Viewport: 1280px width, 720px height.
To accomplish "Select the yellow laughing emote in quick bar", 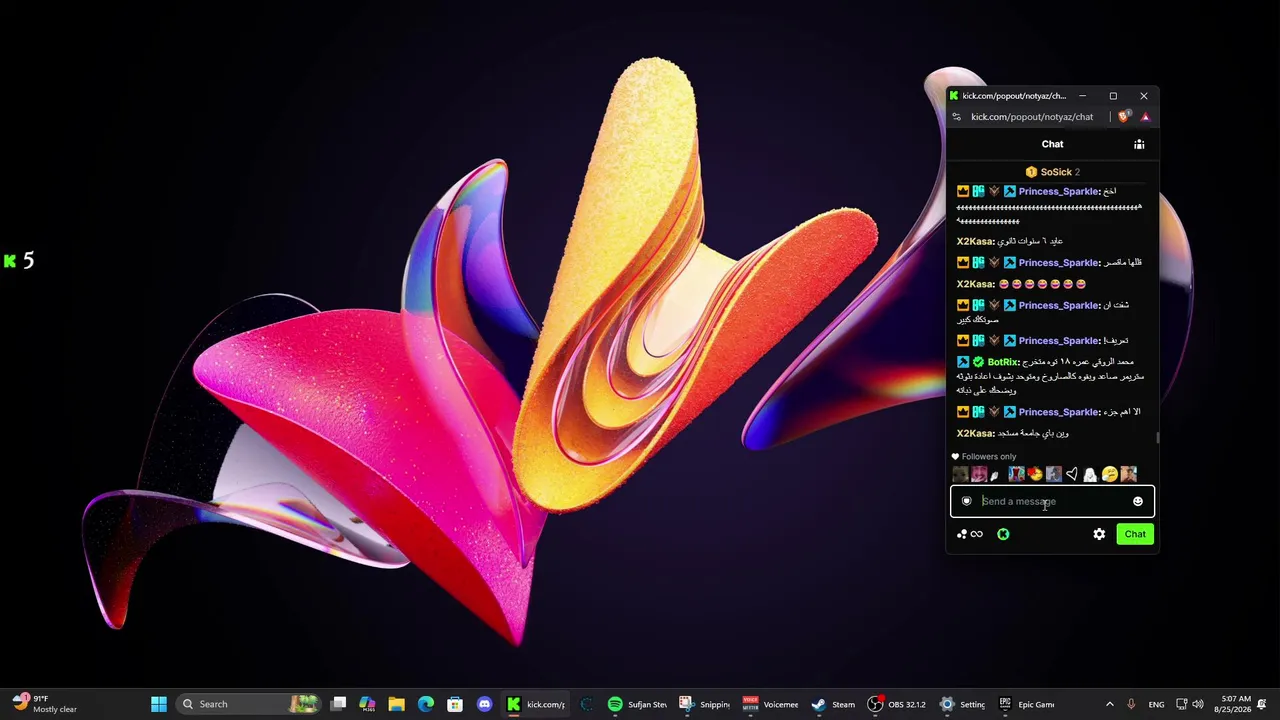I will 1109,475.
